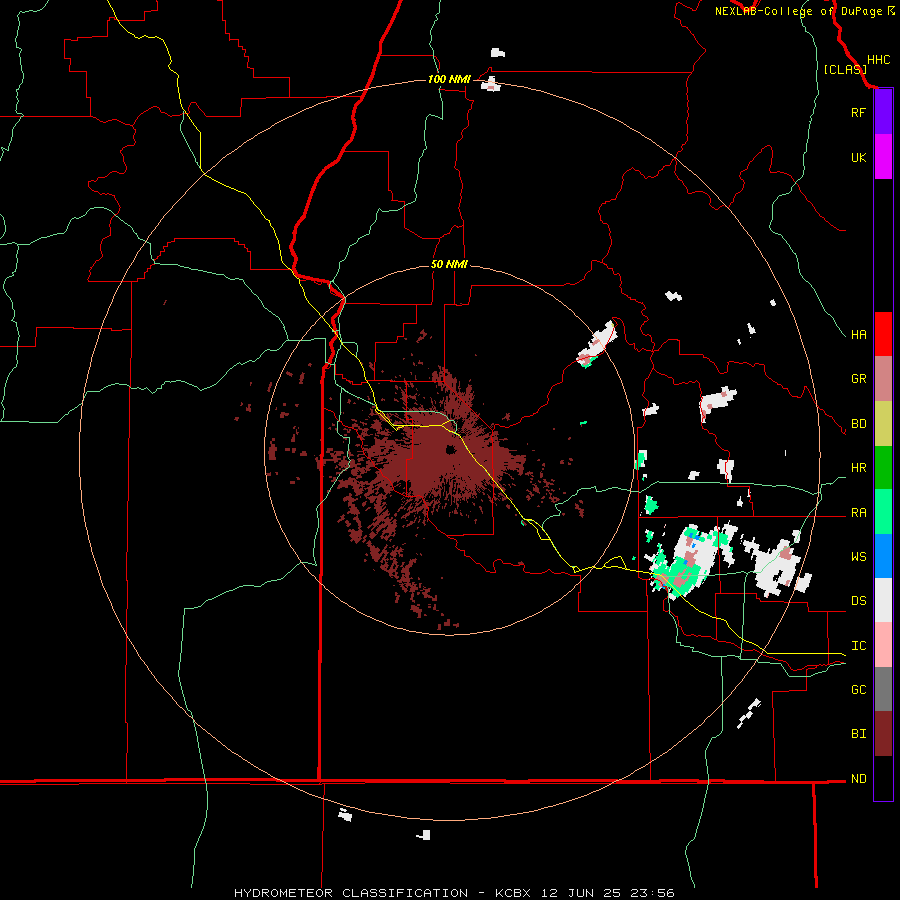Click the purple RF legend color swatch
The width and height of the screenshot is (900, 900).
883,112
